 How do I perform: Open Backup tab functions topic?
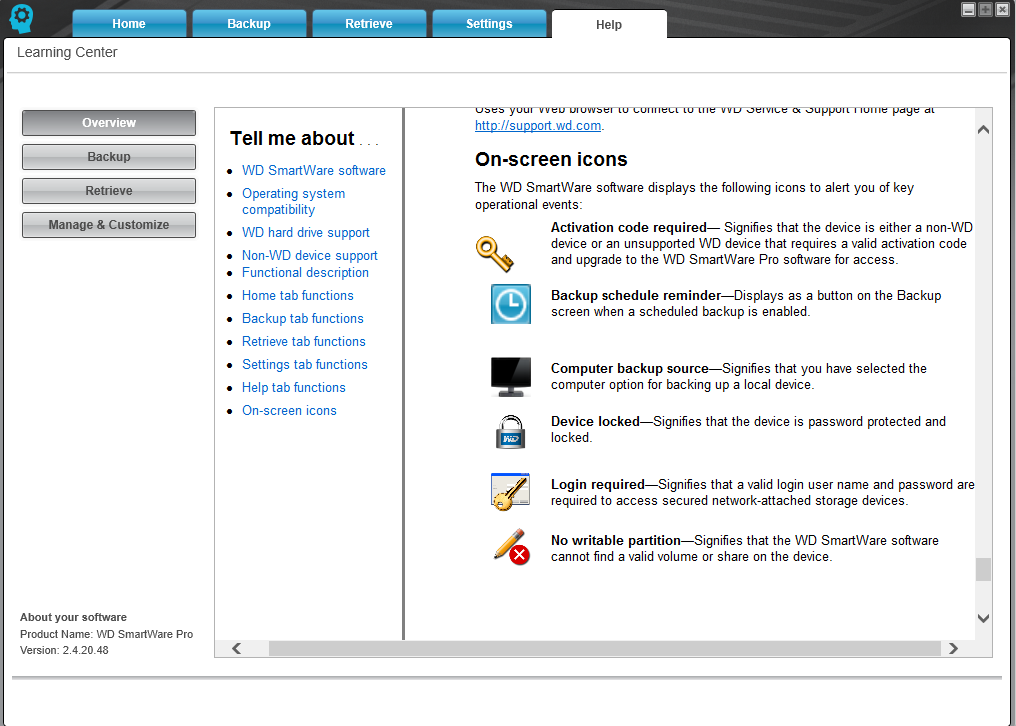(303, 319)
